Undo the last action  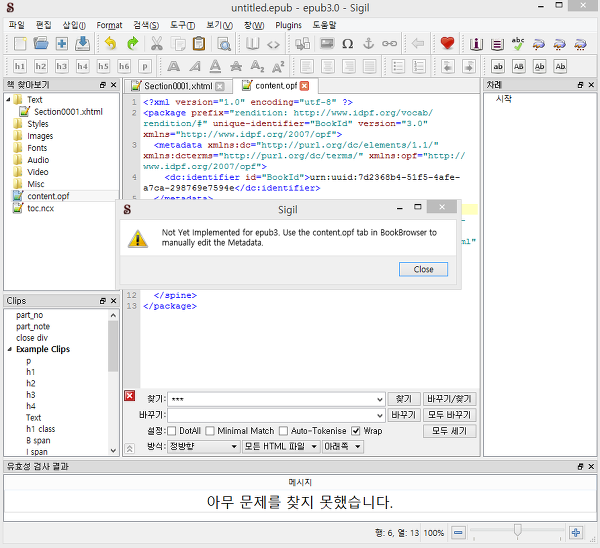tap(111, 44)
